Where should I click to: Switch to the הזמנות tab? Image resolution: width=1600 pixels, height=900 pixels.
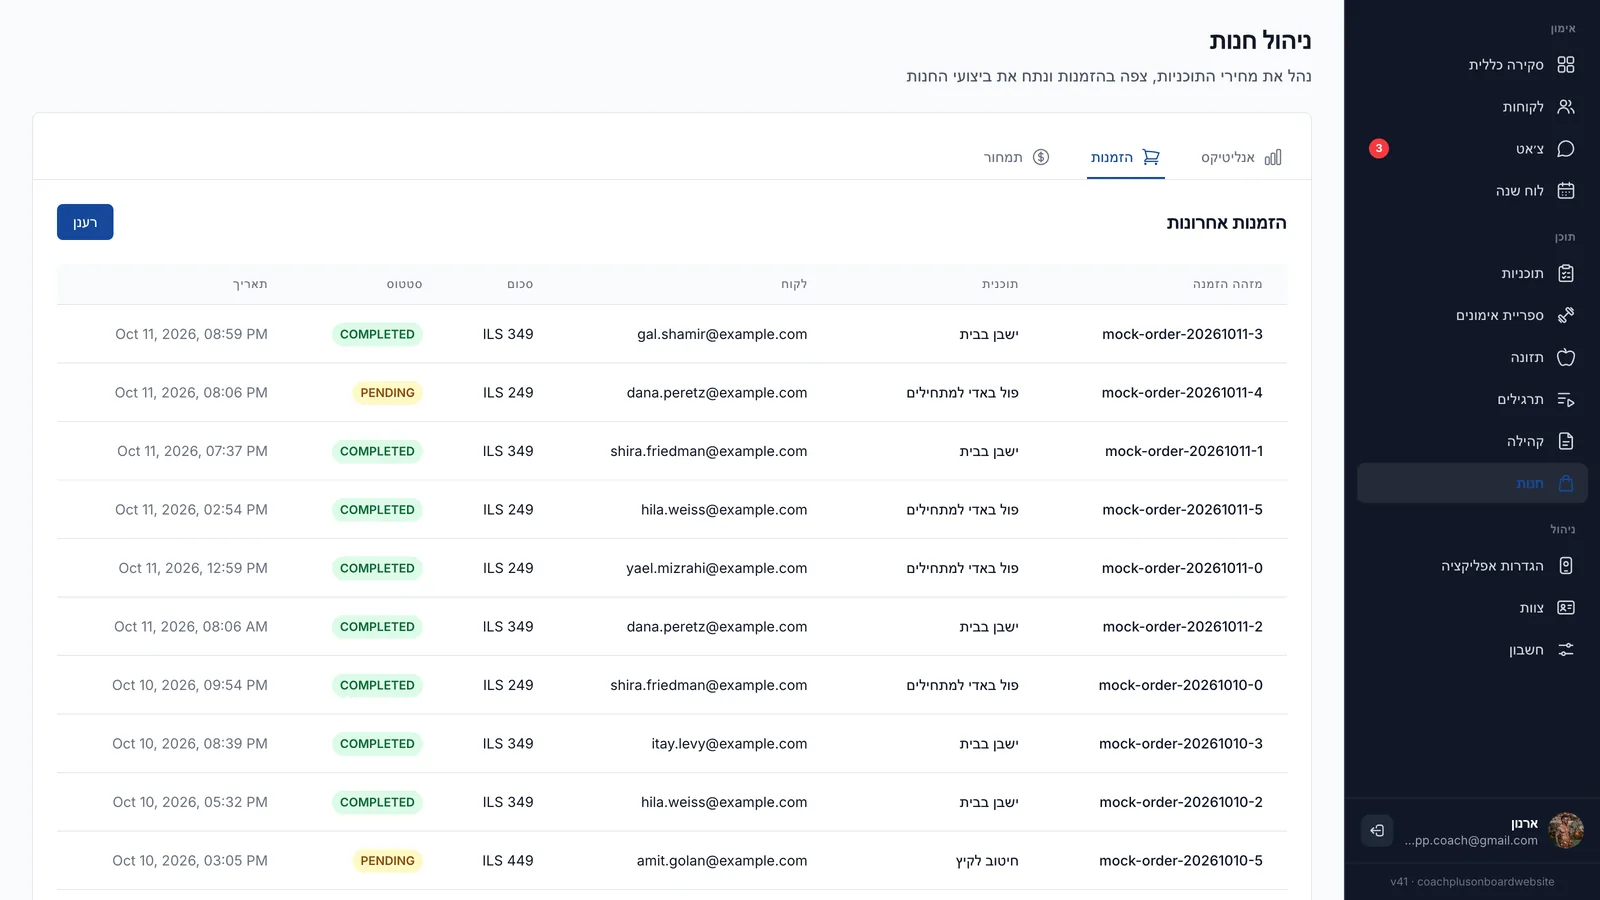[1125, 157]
